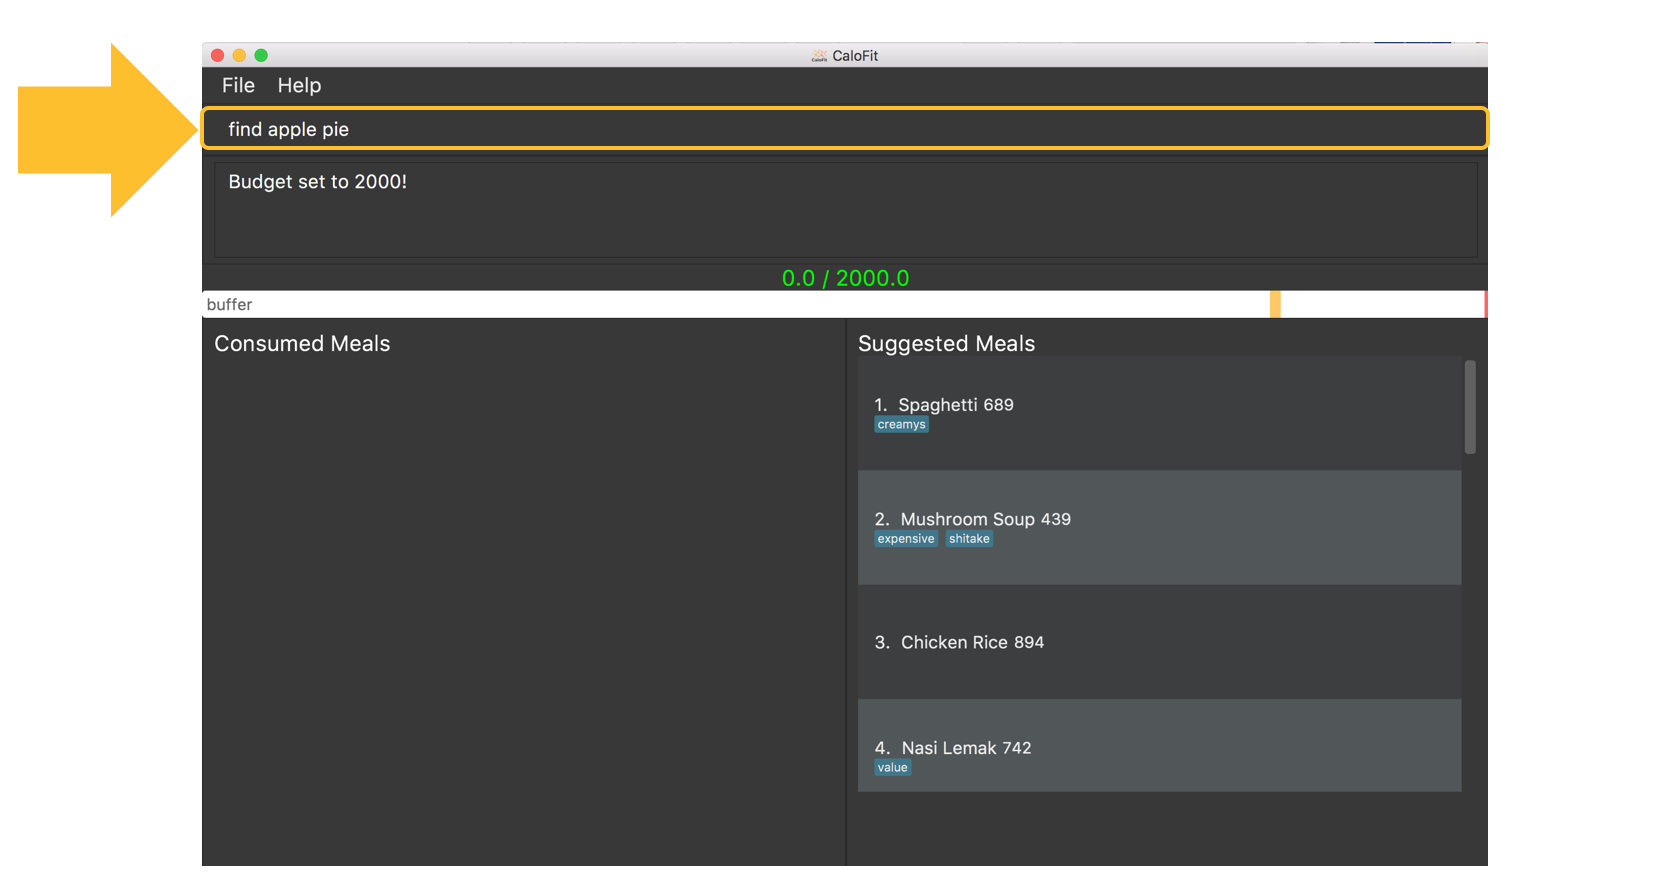1678x894 pixels.
Task: Select the Mushroom Soup 439 meal card
Action: click(x=1159, y=527)
